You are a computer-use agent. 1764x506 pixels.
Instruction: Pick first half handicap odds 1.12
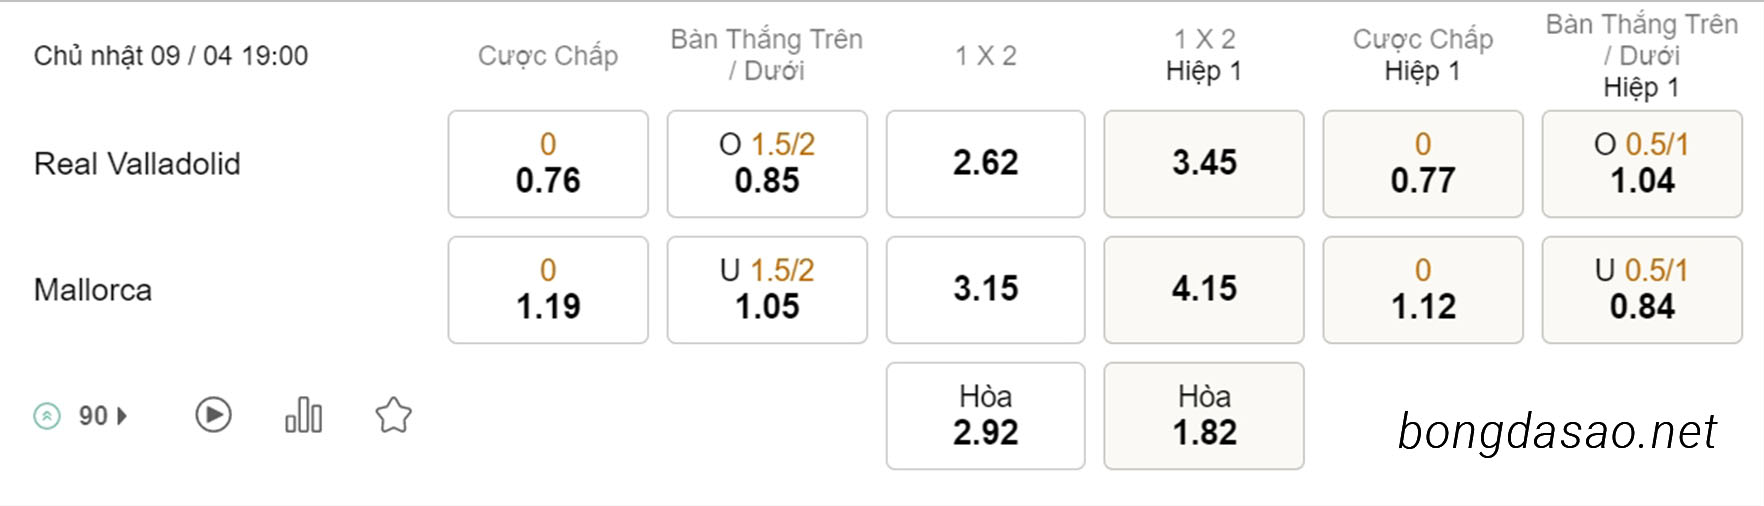[x=1423, y=290]
